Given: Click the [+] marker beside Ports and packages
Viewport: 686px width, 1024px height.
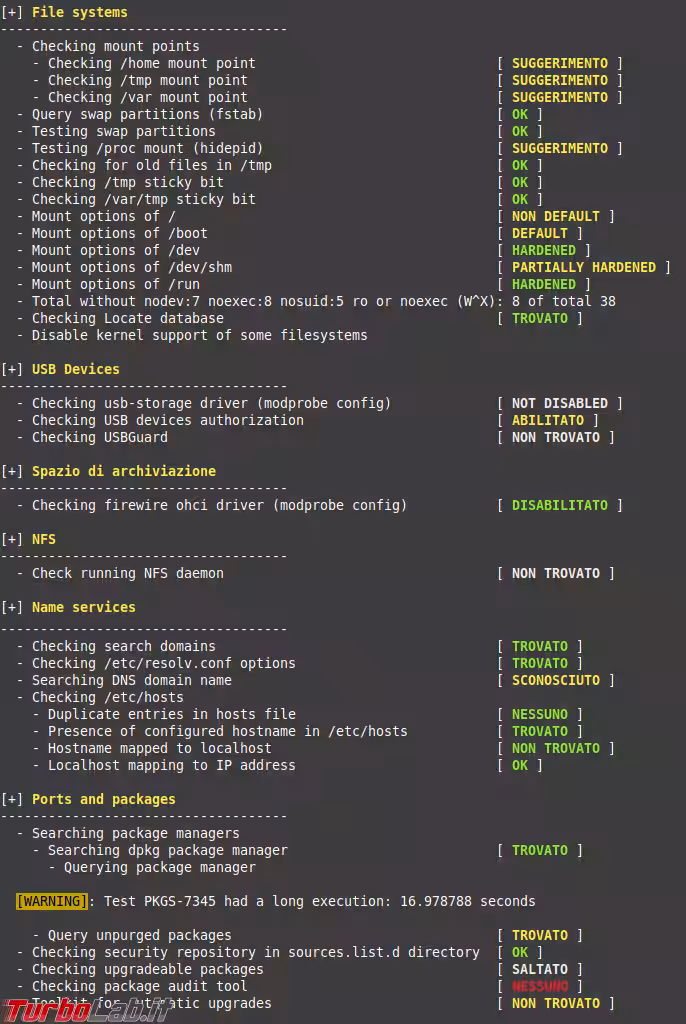Looking at the screenshot, I should coord(12,799).
